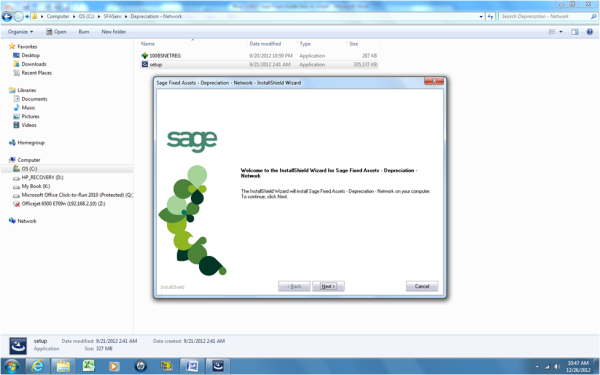Click the disabled Back button in wizard
The image size is (600, 375).
[x=294, y=286]
